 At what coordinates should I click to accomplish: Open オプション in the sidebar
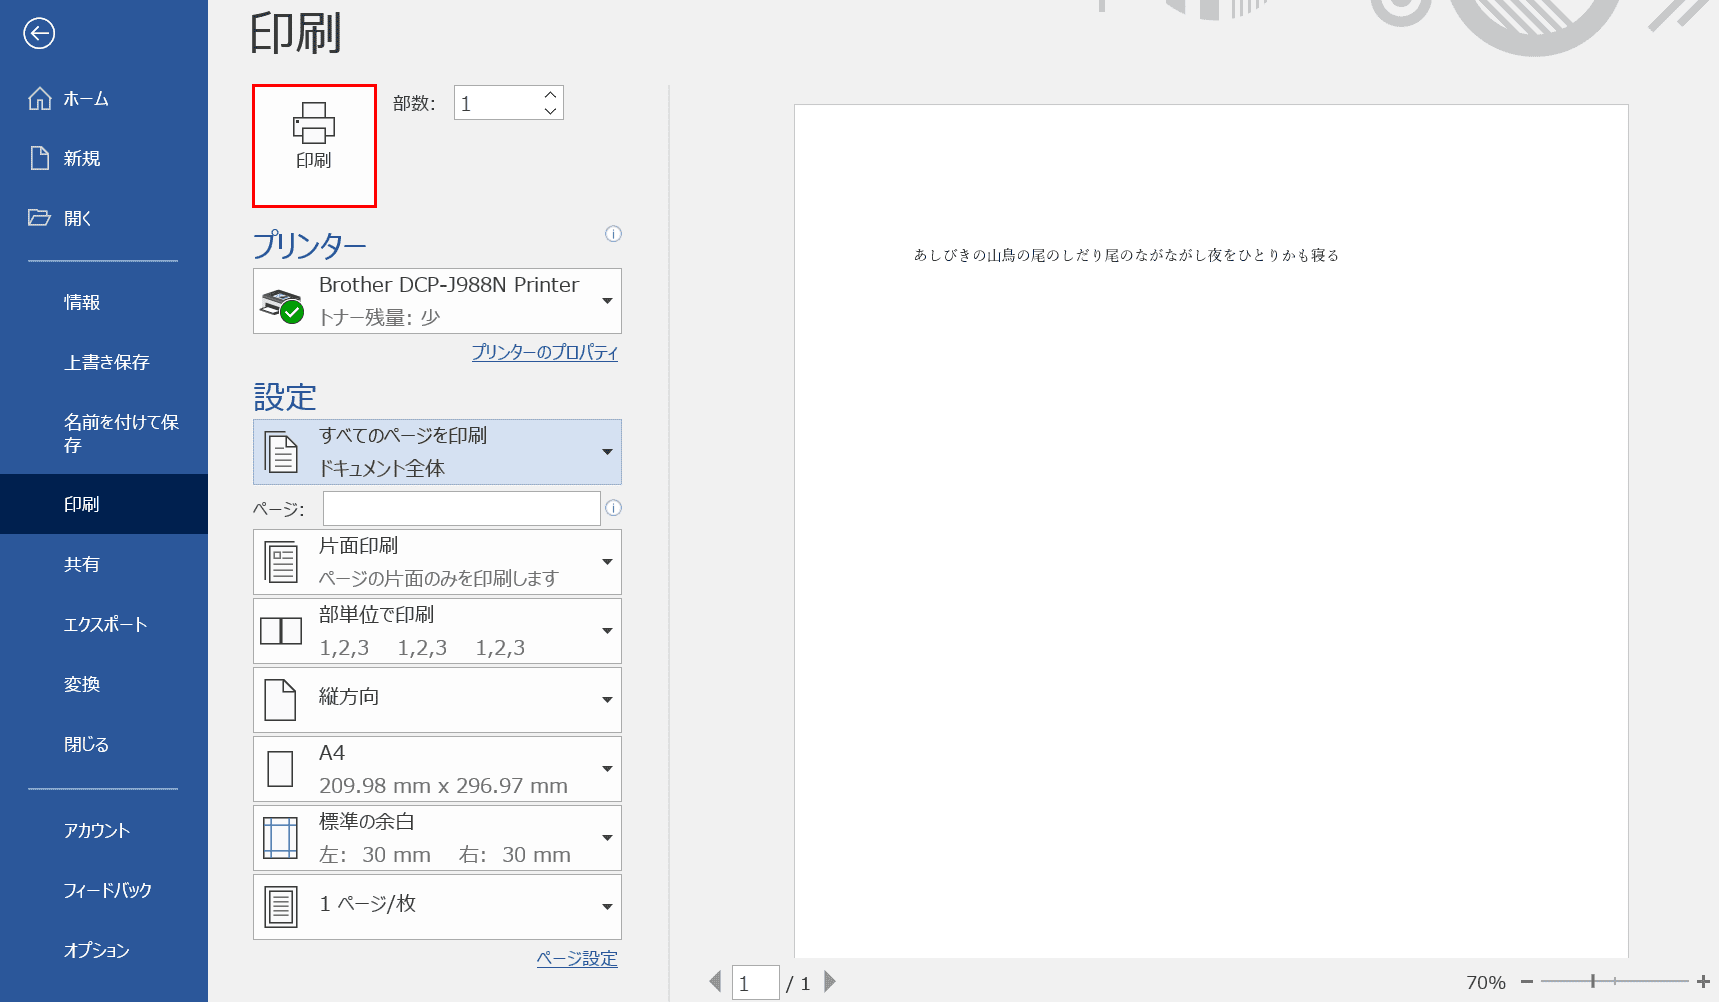(x=104, y=950)
